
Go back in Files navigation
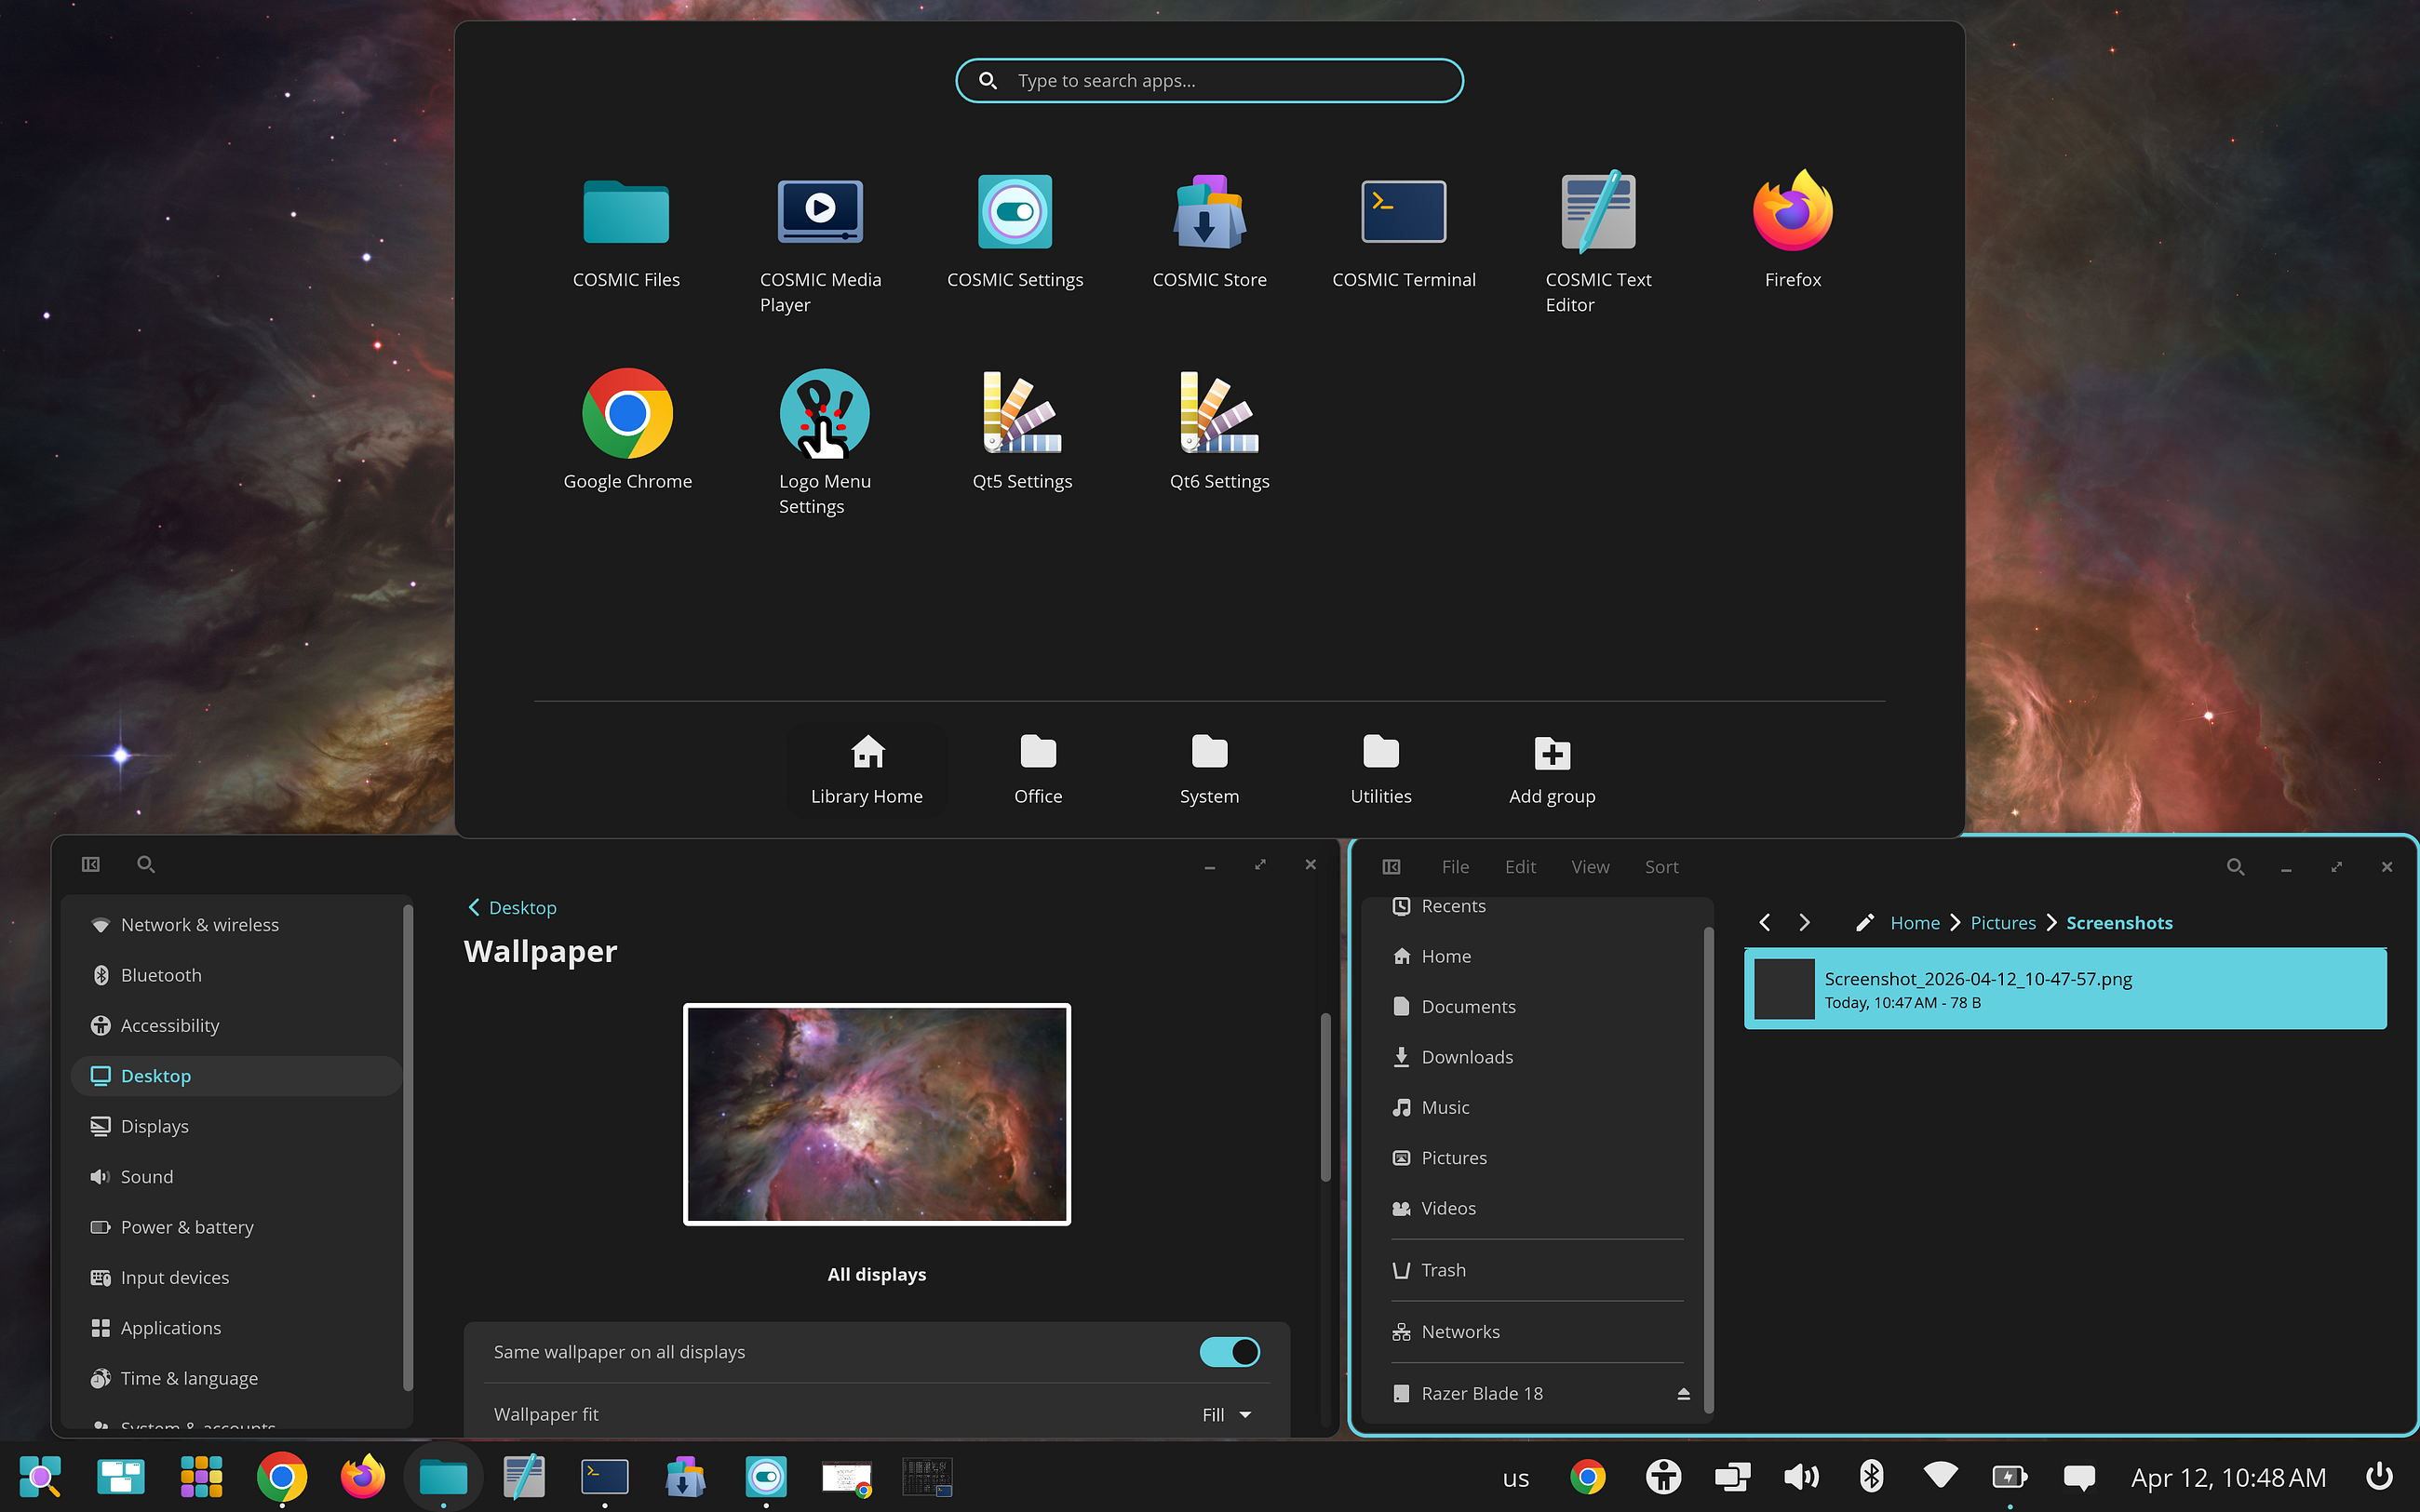click(1765, 922)
